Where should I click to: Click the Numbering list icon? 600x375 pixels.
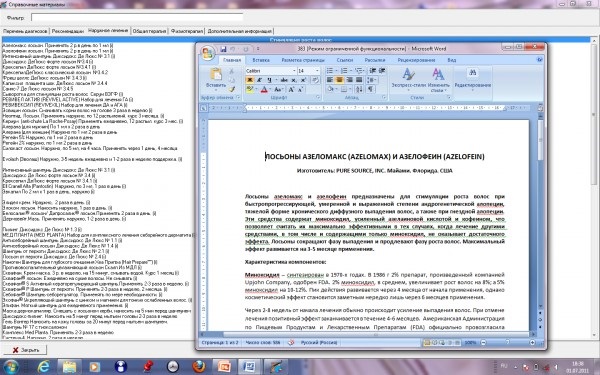click(x=345, y=71)
